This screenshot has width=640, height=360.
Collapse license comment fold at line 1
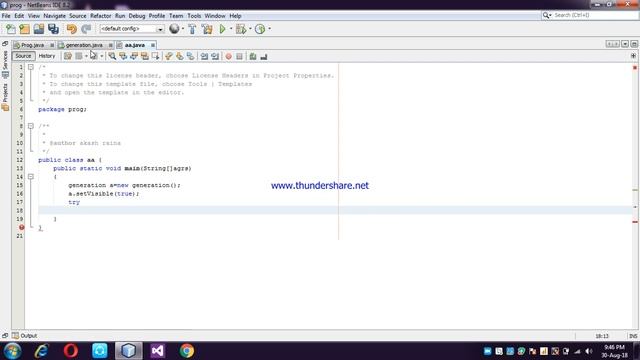click(31, 67)
